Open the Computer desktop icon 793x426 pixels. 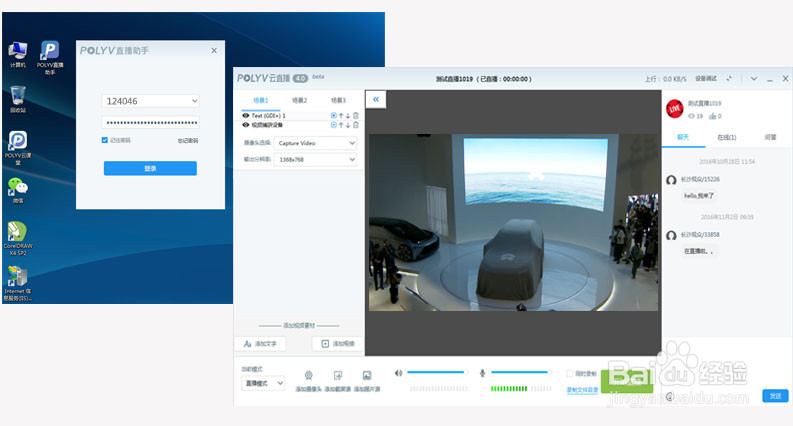(x=18, y=55)
